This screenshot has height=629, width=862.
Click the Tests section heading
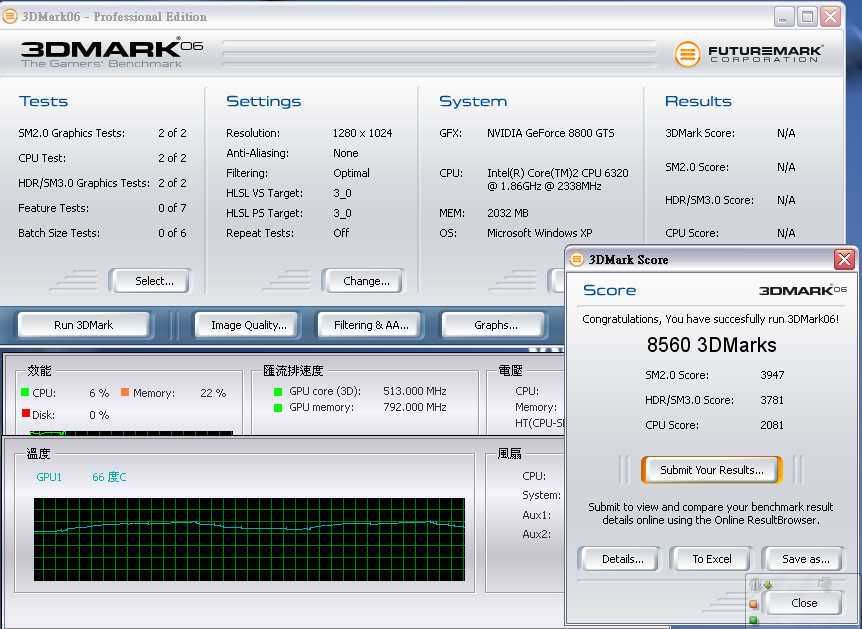point(43,101)
